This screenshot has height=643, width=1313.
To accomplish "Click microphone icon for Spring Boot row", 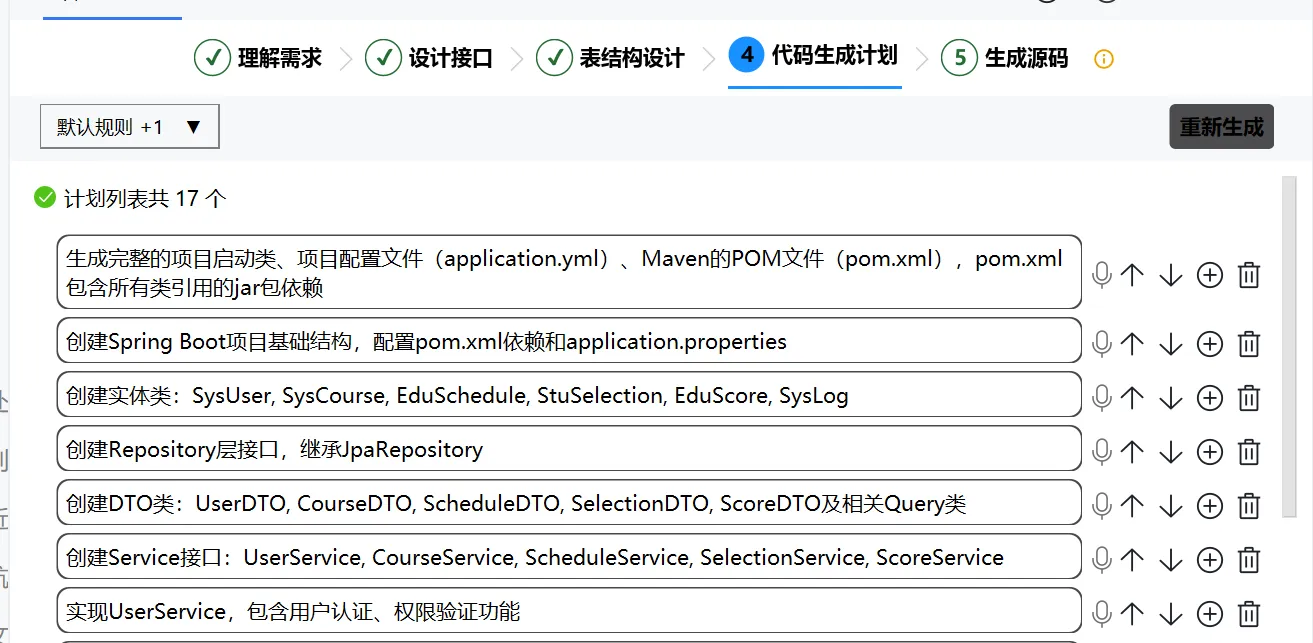I will click(1101, 344).
